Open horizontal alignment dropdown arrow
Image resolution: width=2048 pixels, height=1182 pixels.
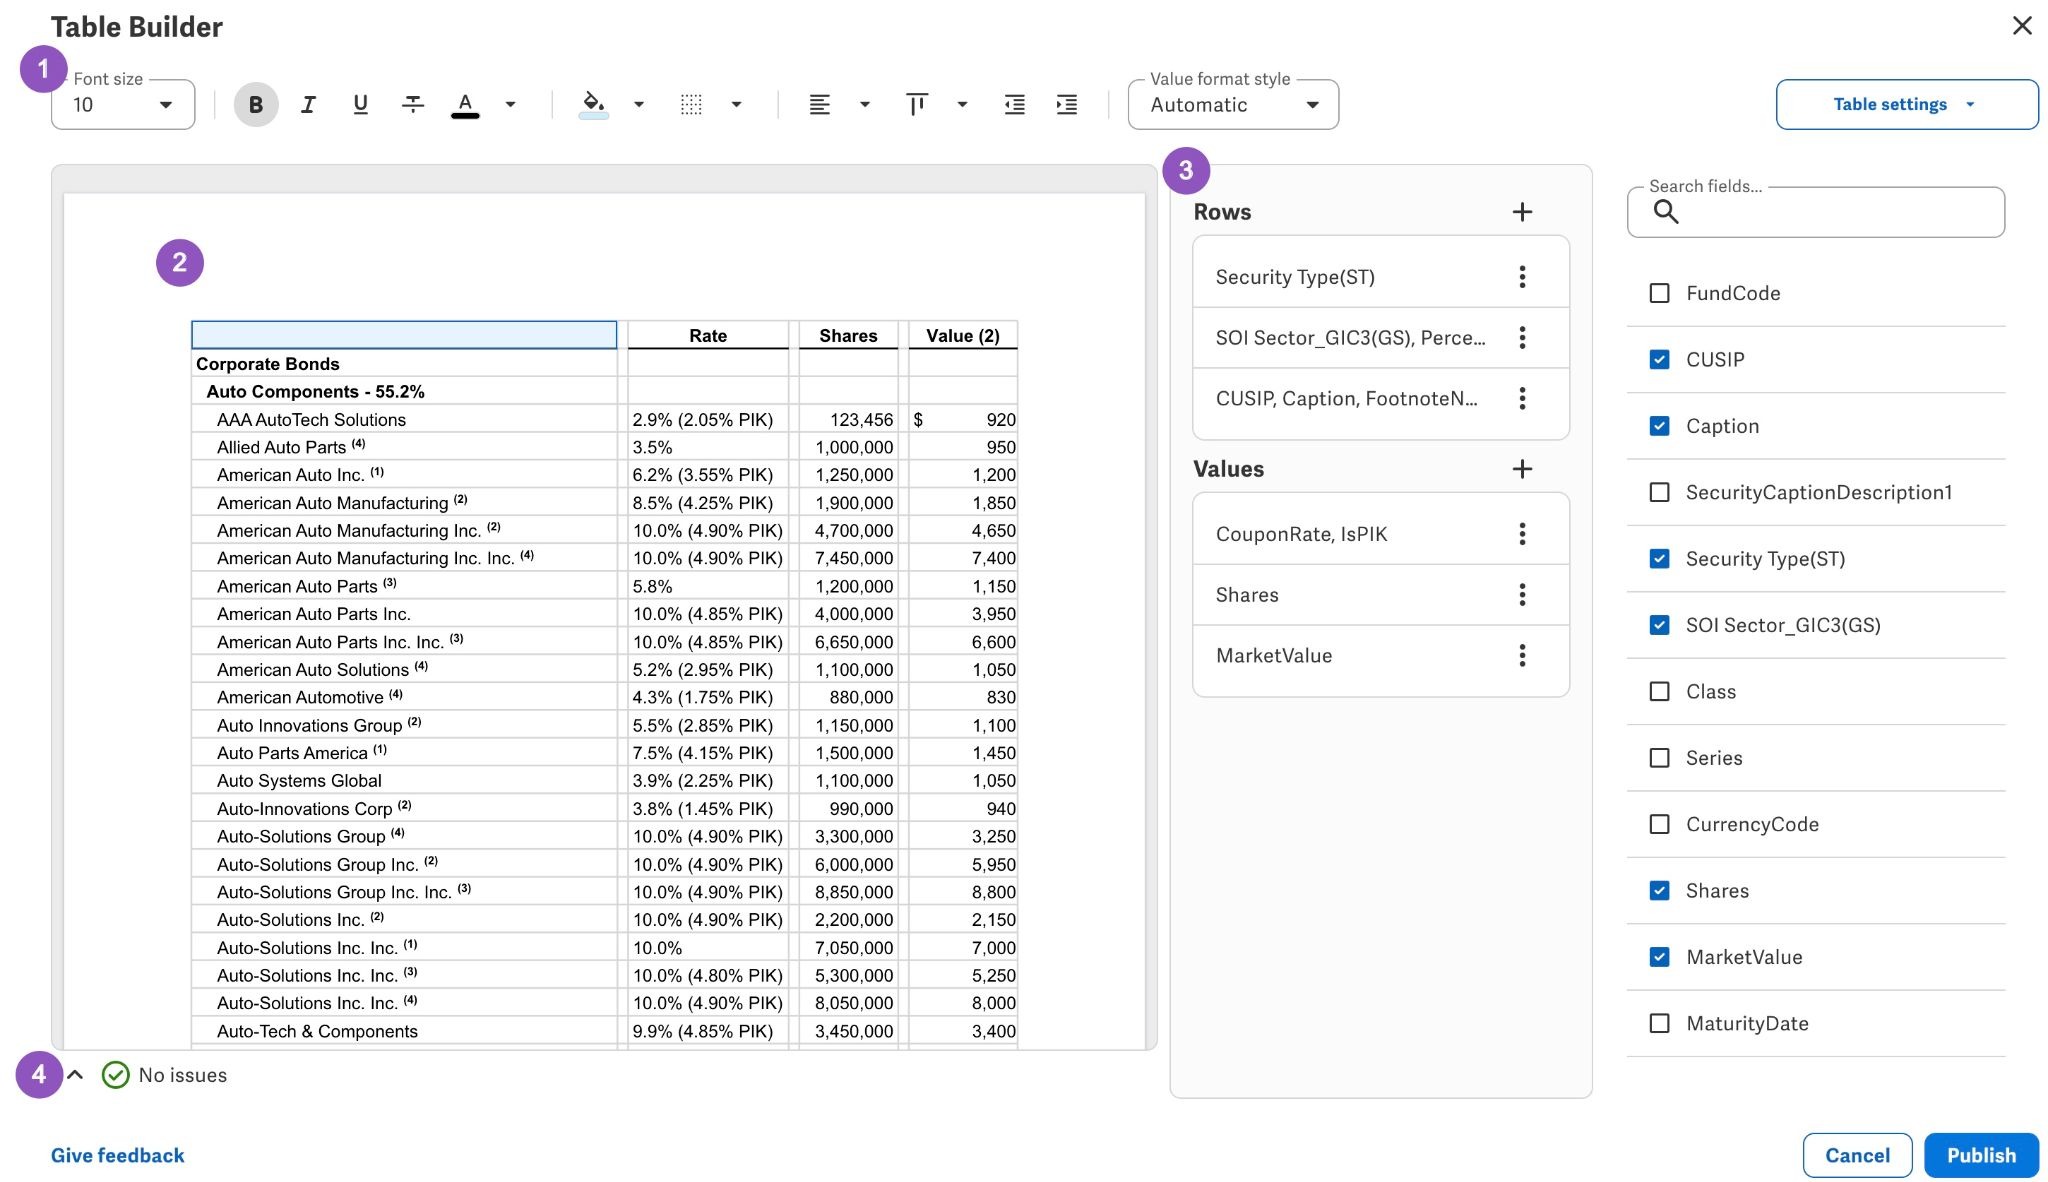click(x=865, y=104)
